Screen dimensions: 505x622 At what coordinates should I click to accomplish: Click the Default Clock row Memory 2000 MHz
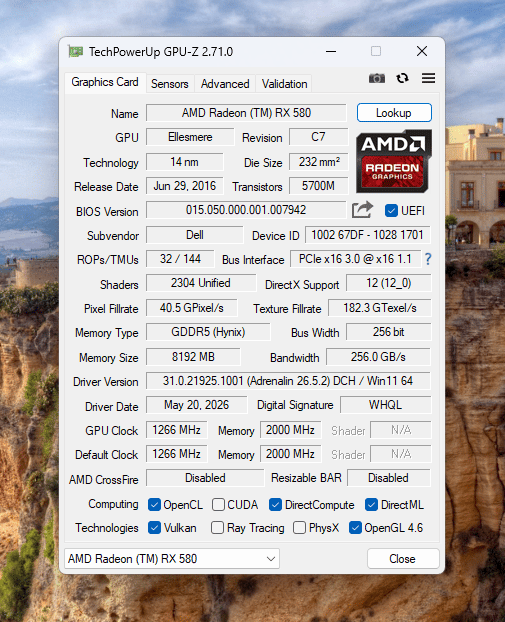tap(290, 454)
